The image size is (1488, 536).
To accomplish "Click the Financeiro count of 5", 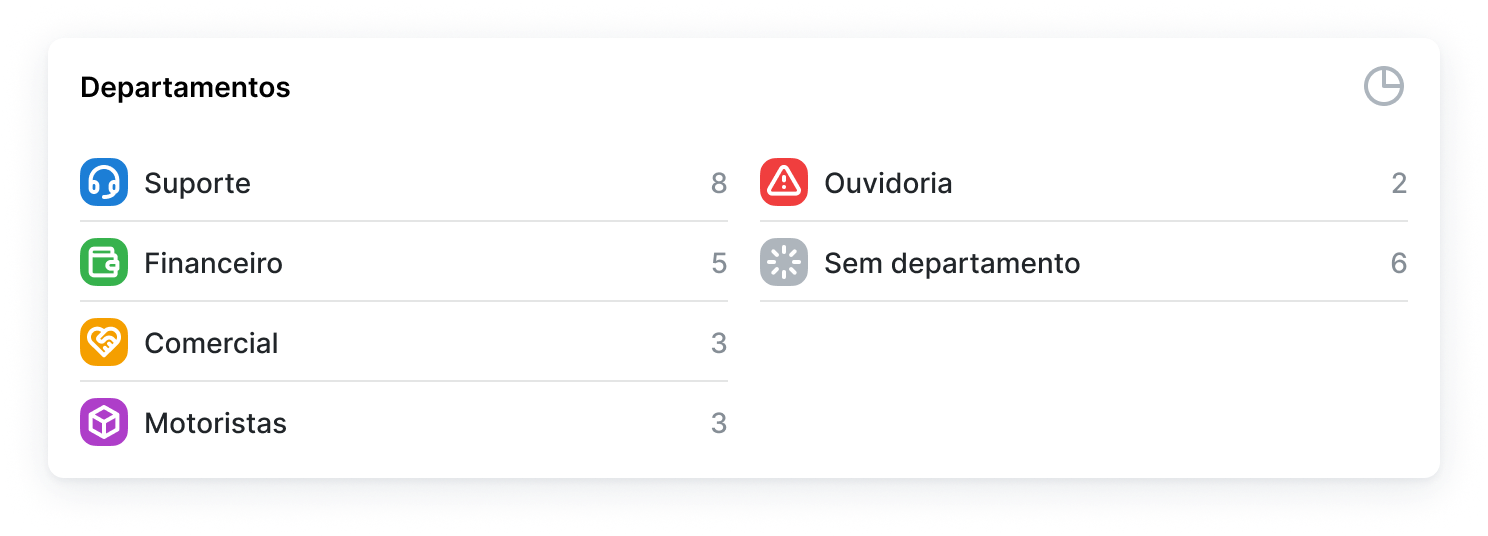I will pyautogui.click(x=719, y=264).
